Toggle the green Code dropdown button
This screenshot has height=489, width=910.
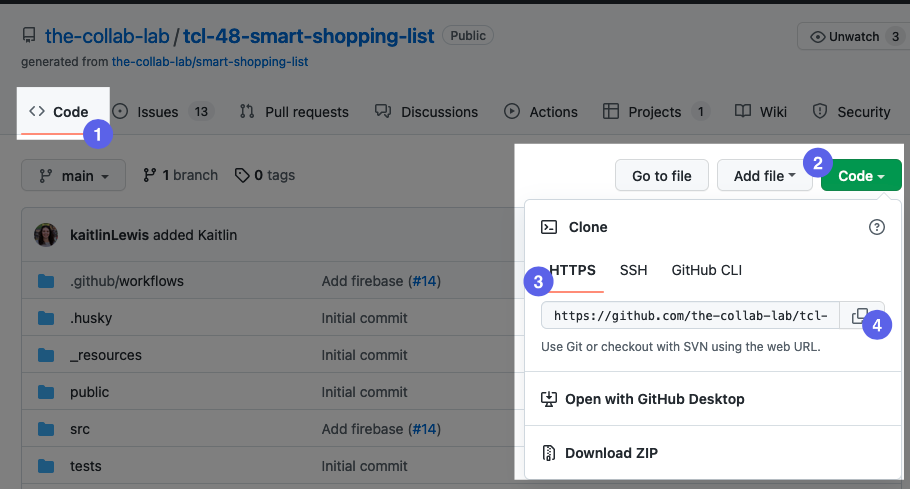click(x=861, y=176)
